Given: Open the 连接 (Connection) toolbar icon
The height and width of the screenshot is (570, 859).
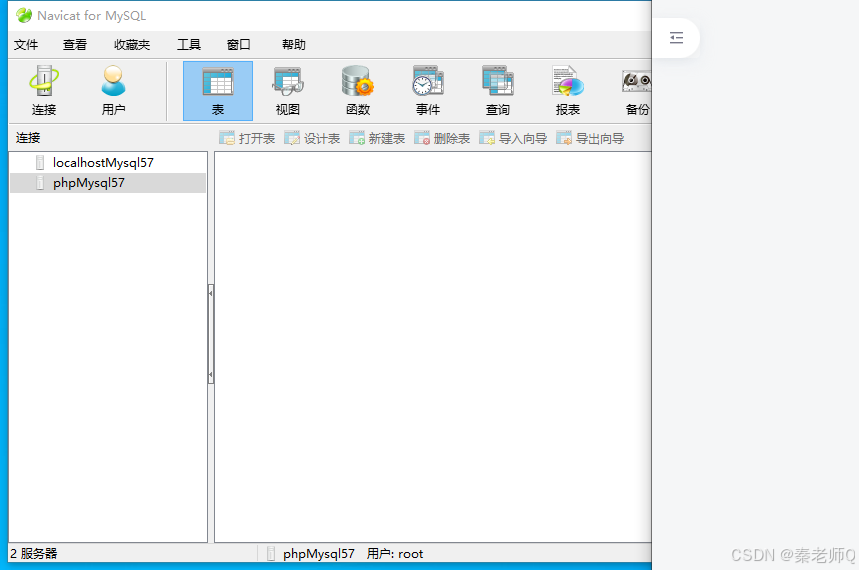Looking at the screenshot, I should pos(44,90).
